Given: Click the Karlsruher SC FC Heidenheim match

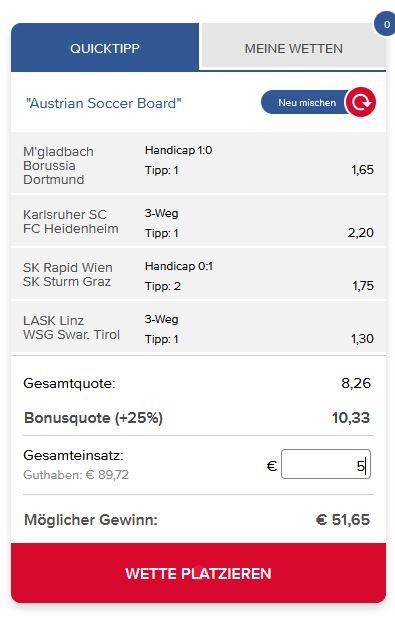Looking at the screenshot, I should tap(198, 221).
